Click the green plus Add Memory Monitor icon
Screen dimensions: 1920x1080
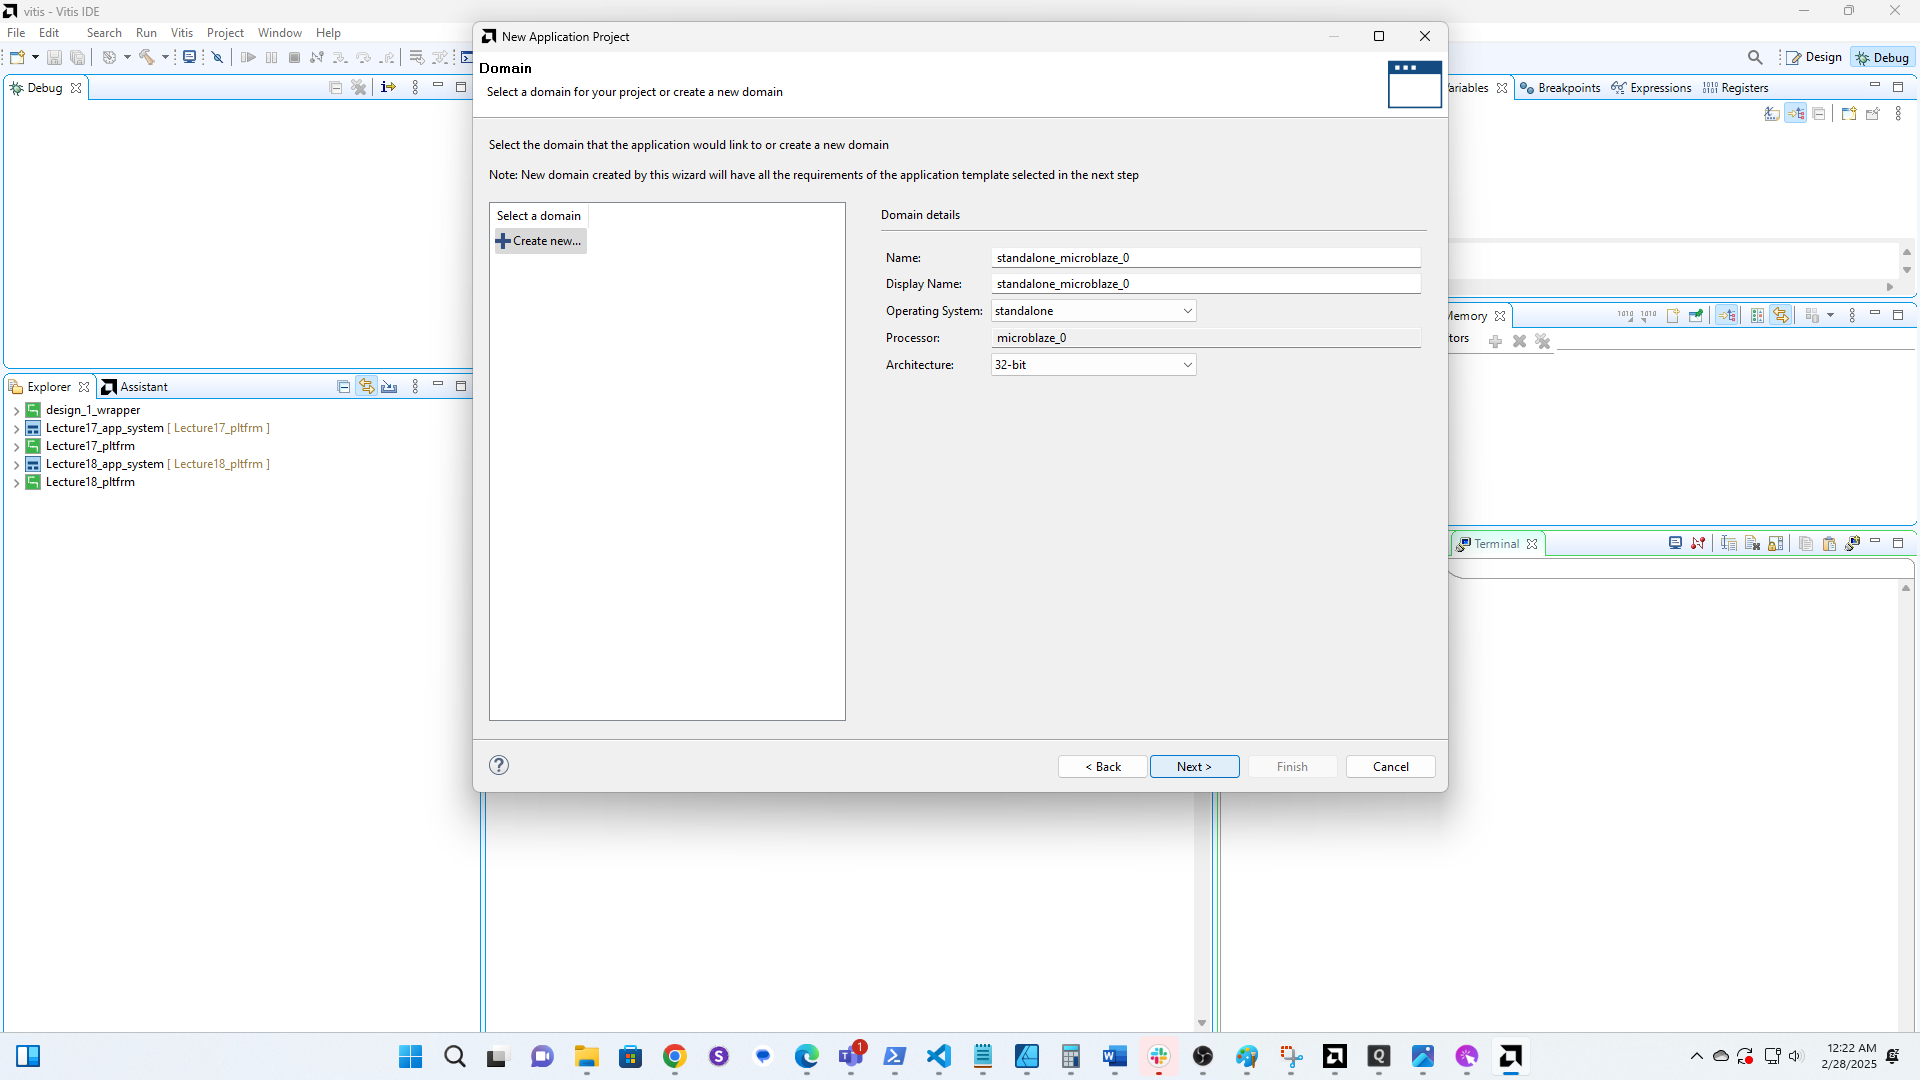tap(1495, 341)
